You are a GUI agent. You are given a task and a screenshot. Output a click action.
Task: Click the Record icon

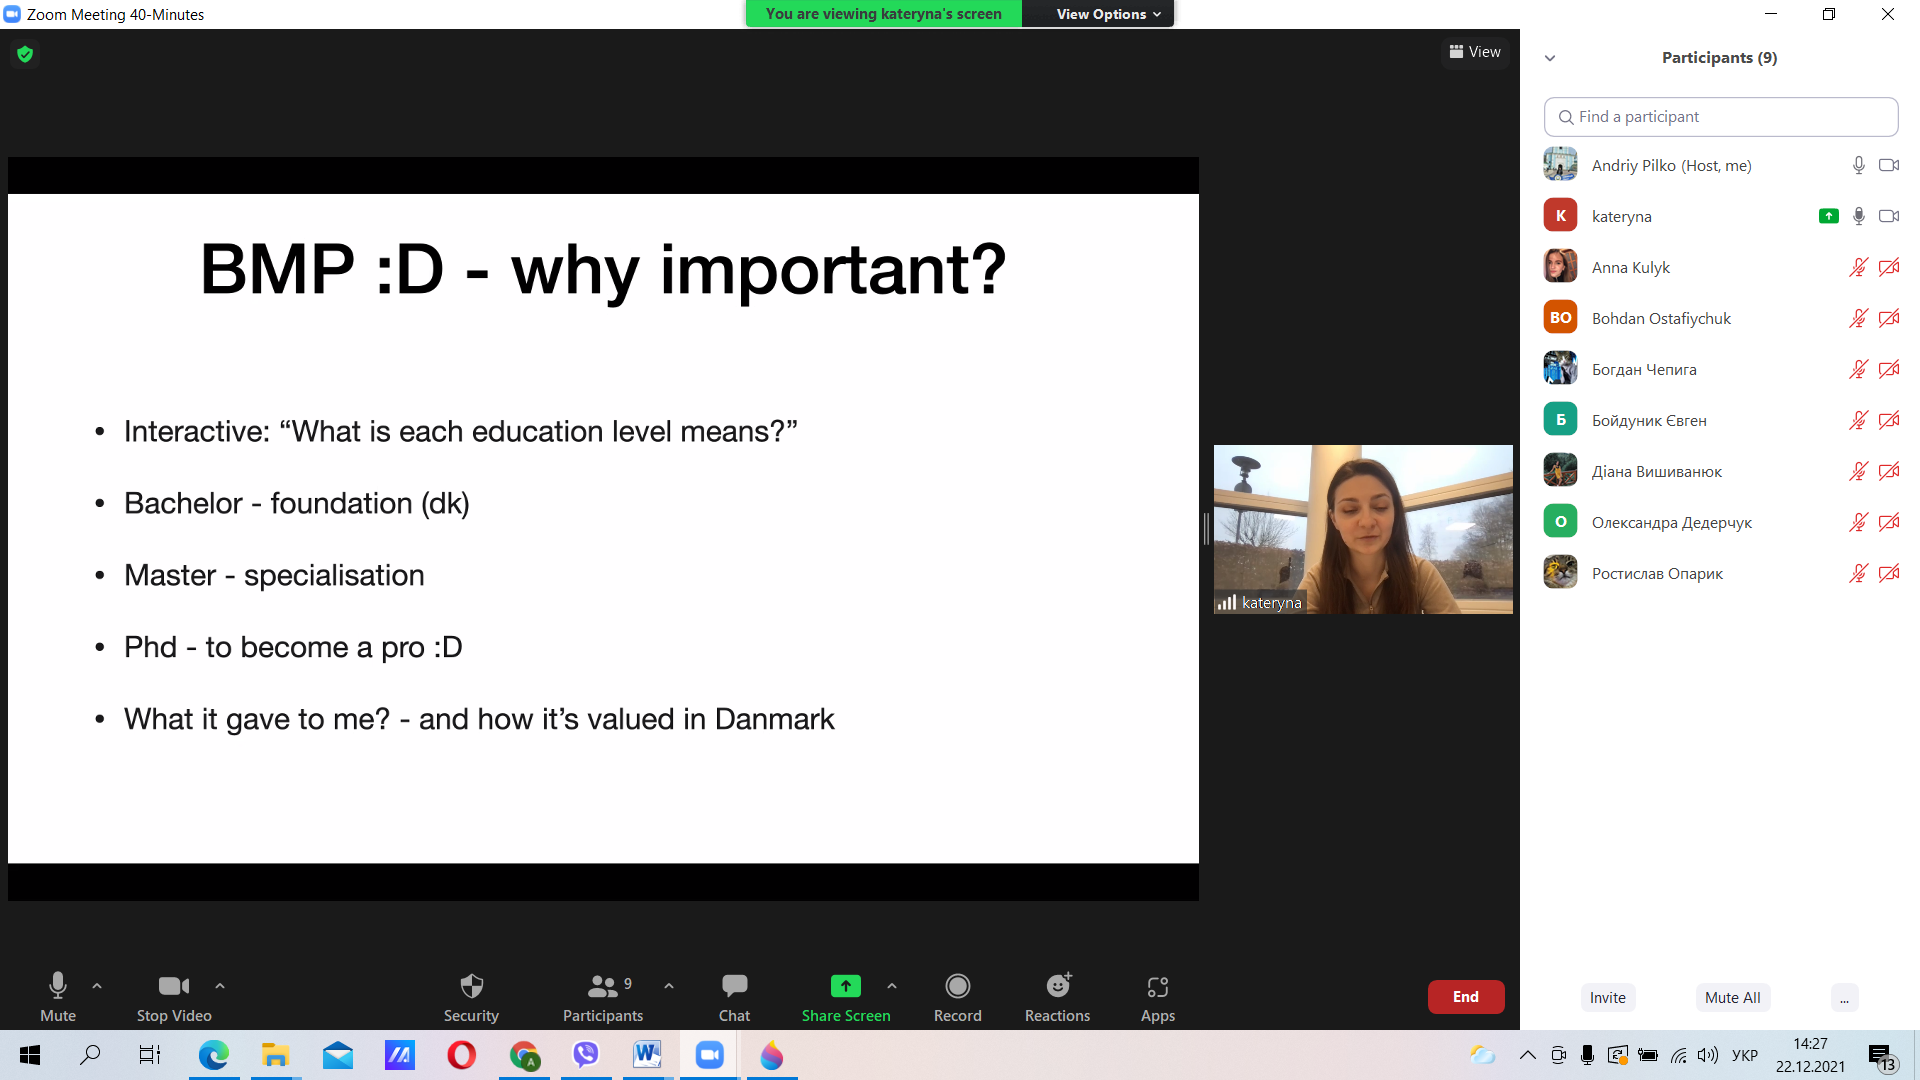(957, 987)
